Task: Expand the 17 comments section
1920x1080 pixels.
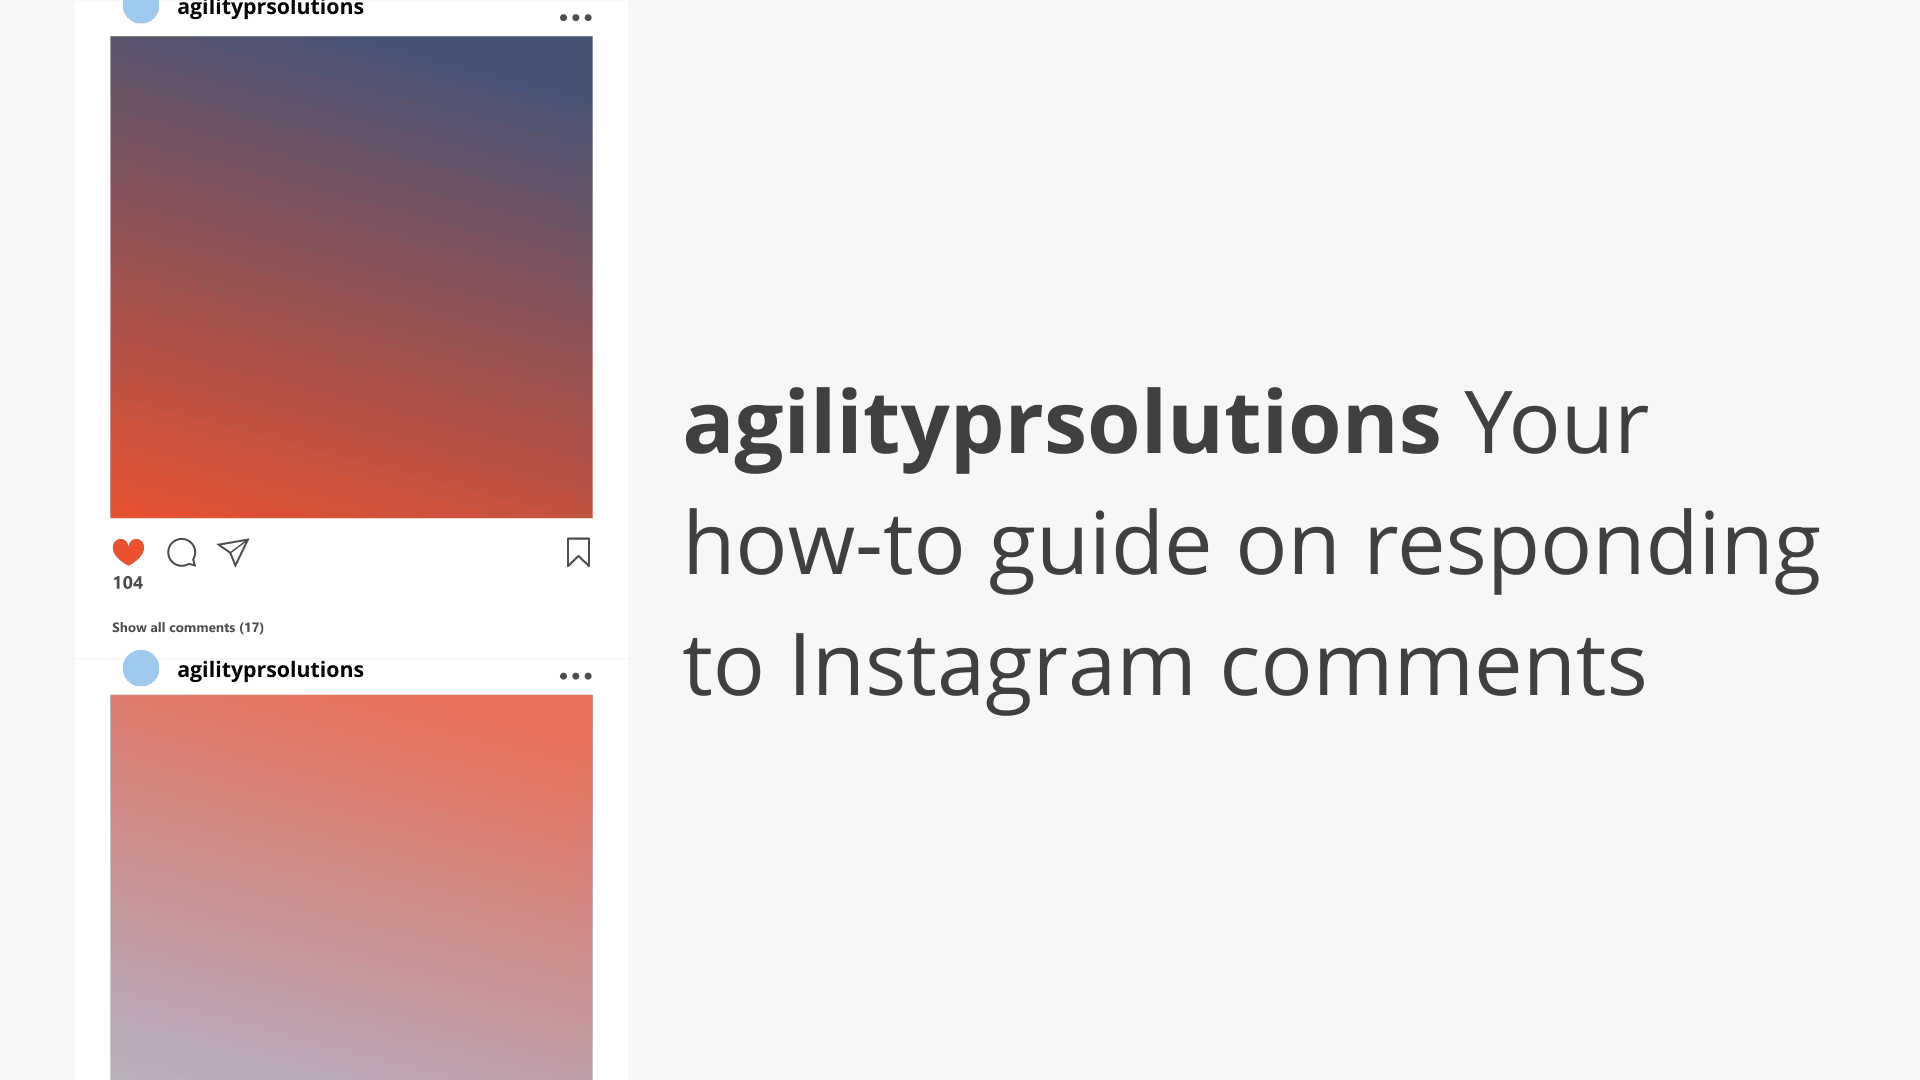Action: coord(187,626)
